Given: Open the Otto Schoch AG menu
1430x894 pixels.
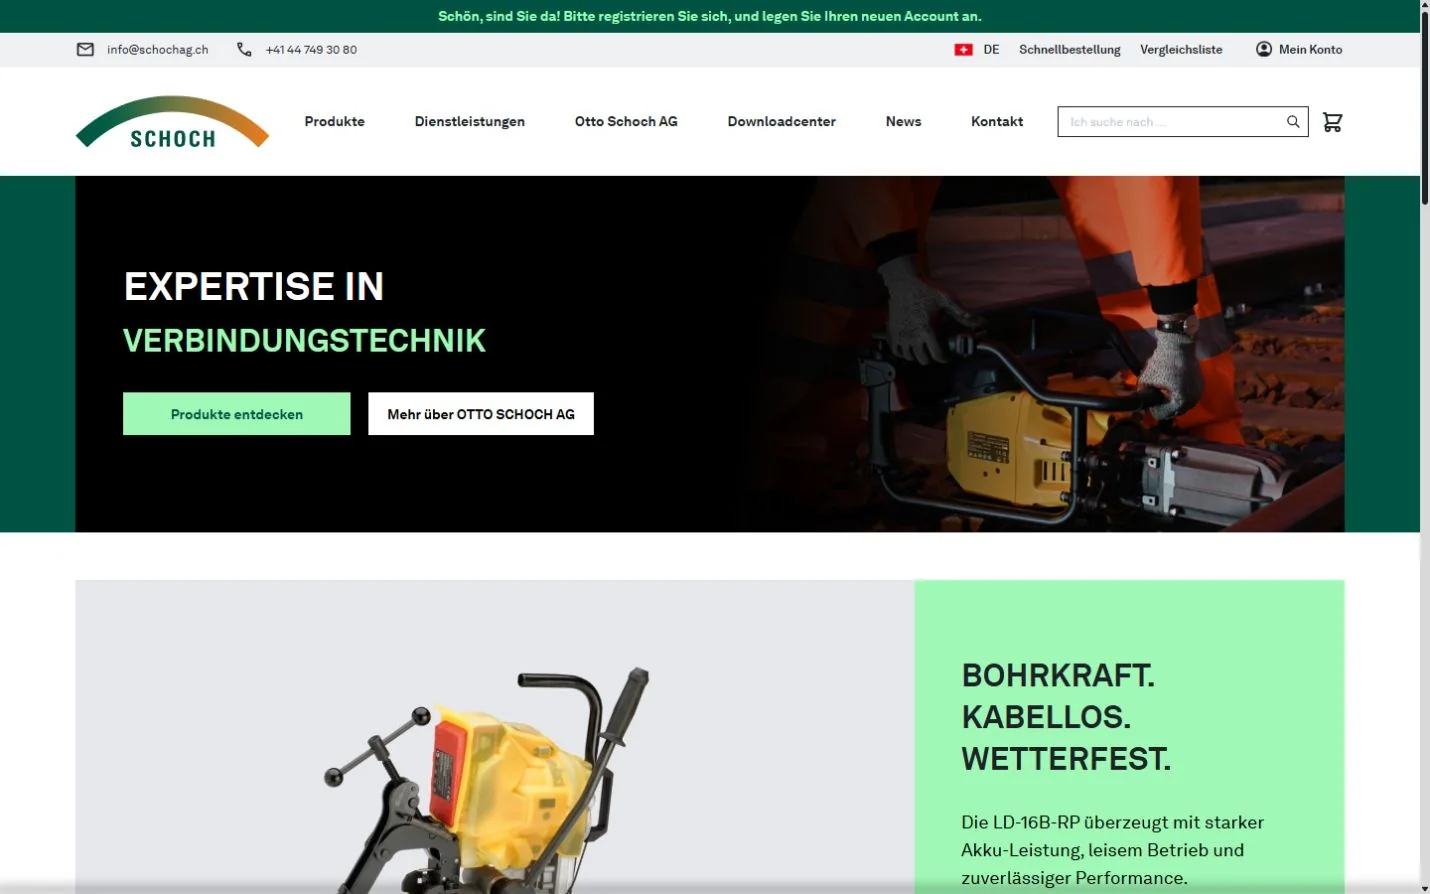Looking at the screenshot, I should [626, 121].
